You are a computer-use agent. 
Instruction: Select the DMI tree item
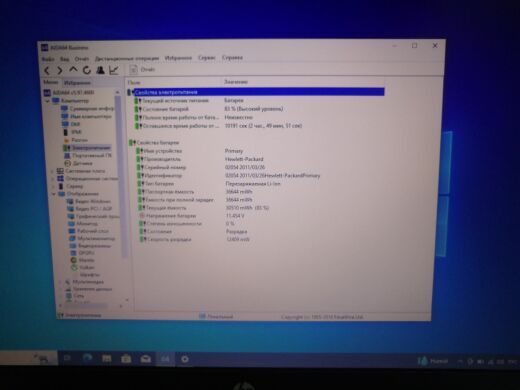71,124
